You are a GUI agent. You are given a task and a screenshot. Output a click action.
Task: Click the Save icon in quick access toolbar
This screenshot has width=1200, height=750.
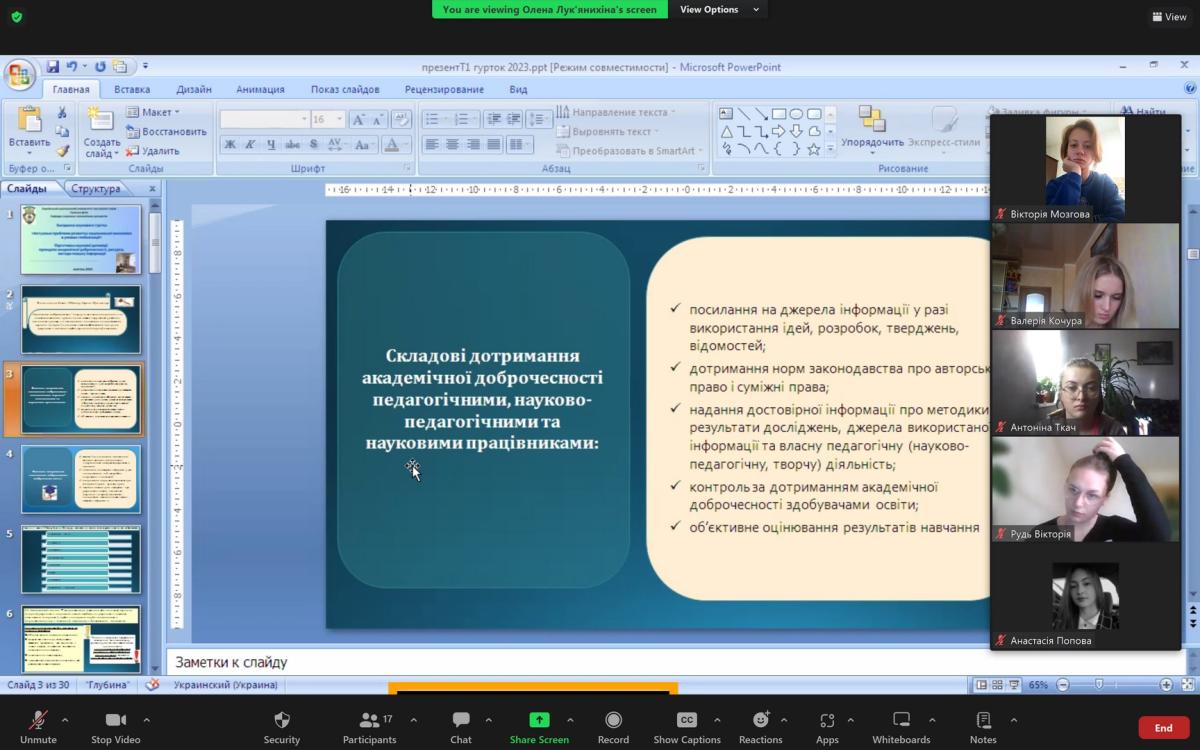(x=53, y=67)
